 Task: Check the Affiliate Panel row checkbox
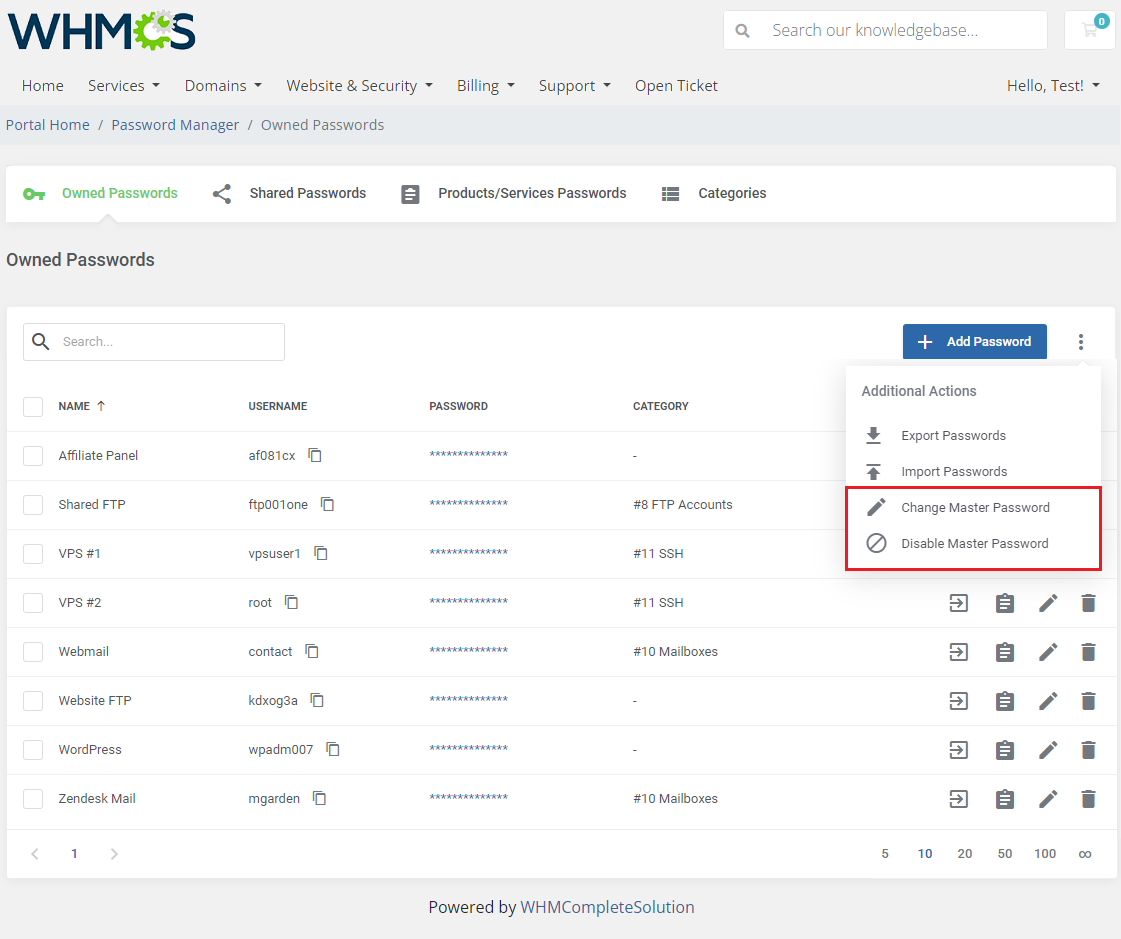33,456
